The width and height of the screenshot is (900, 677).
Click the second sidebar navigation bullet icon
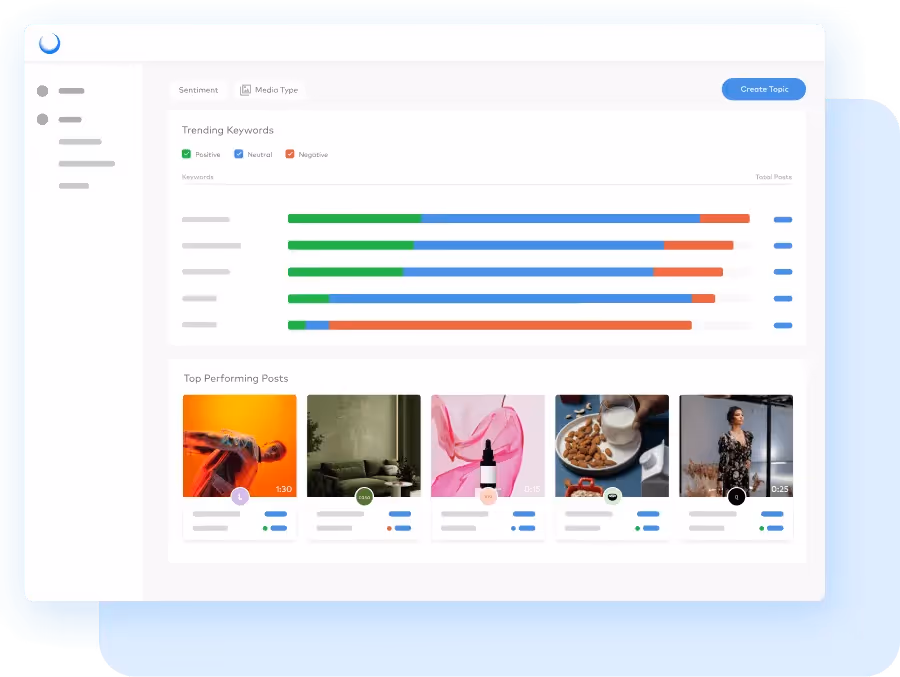[x=42, y=119]
